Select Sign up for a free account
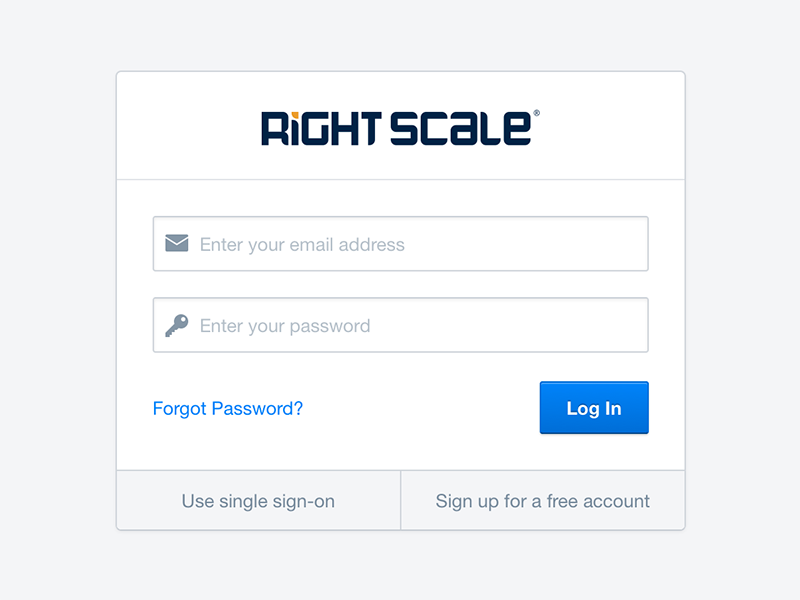The height and width of the screenshot is (600, 800). click(x=543, y=501)
